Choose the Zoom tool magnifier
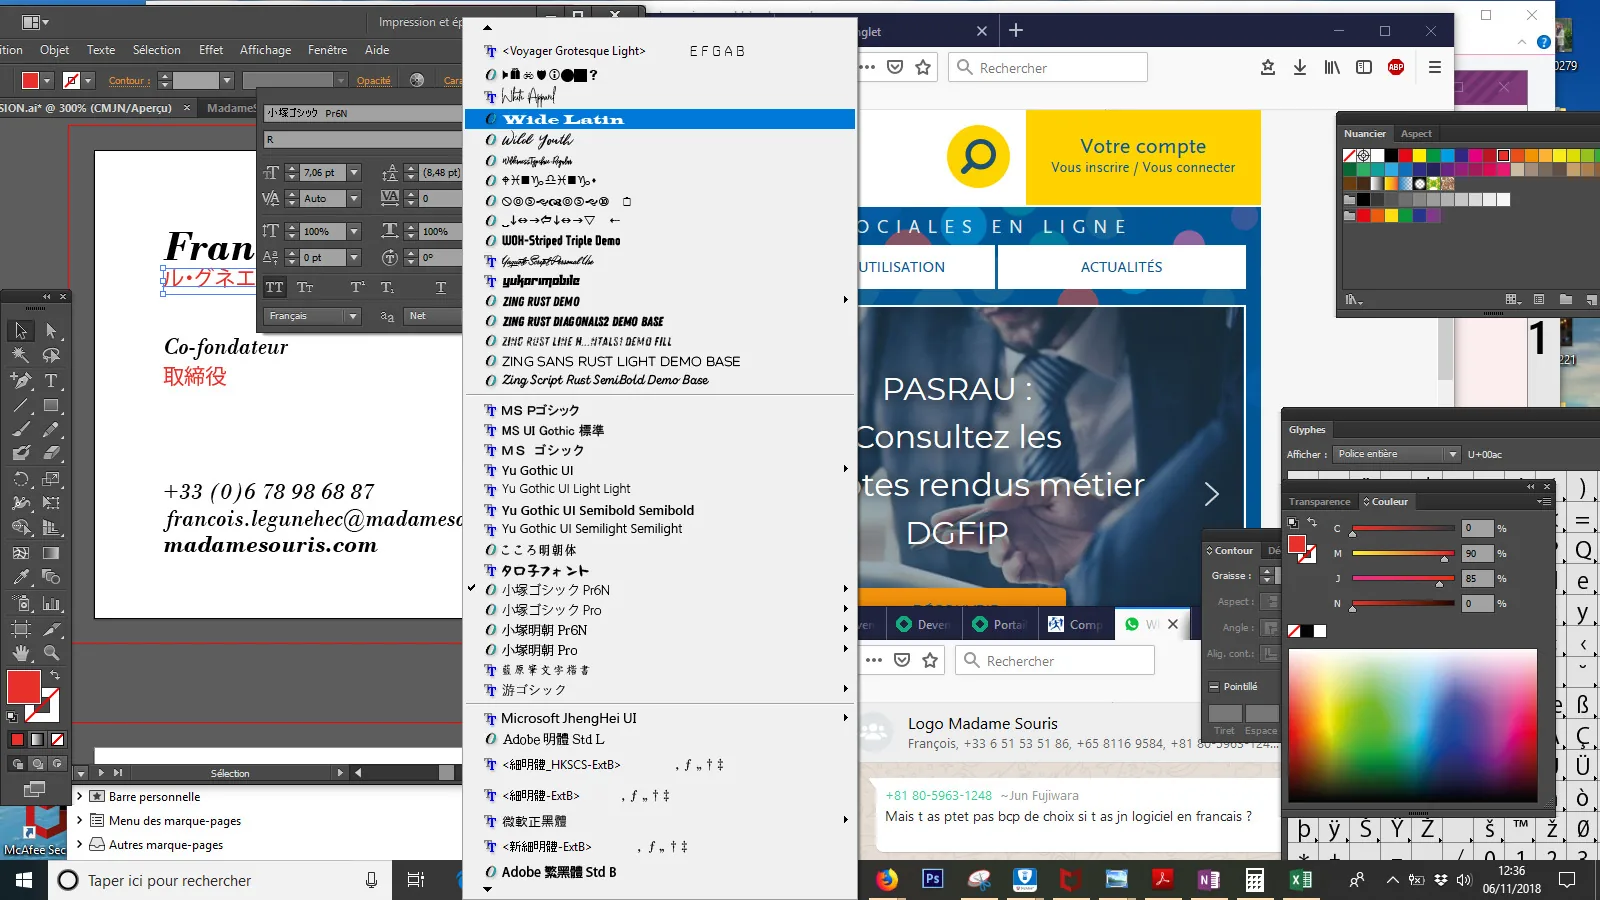The width and height of the screenshot is (1600, 900). click(x=51, y=653)
